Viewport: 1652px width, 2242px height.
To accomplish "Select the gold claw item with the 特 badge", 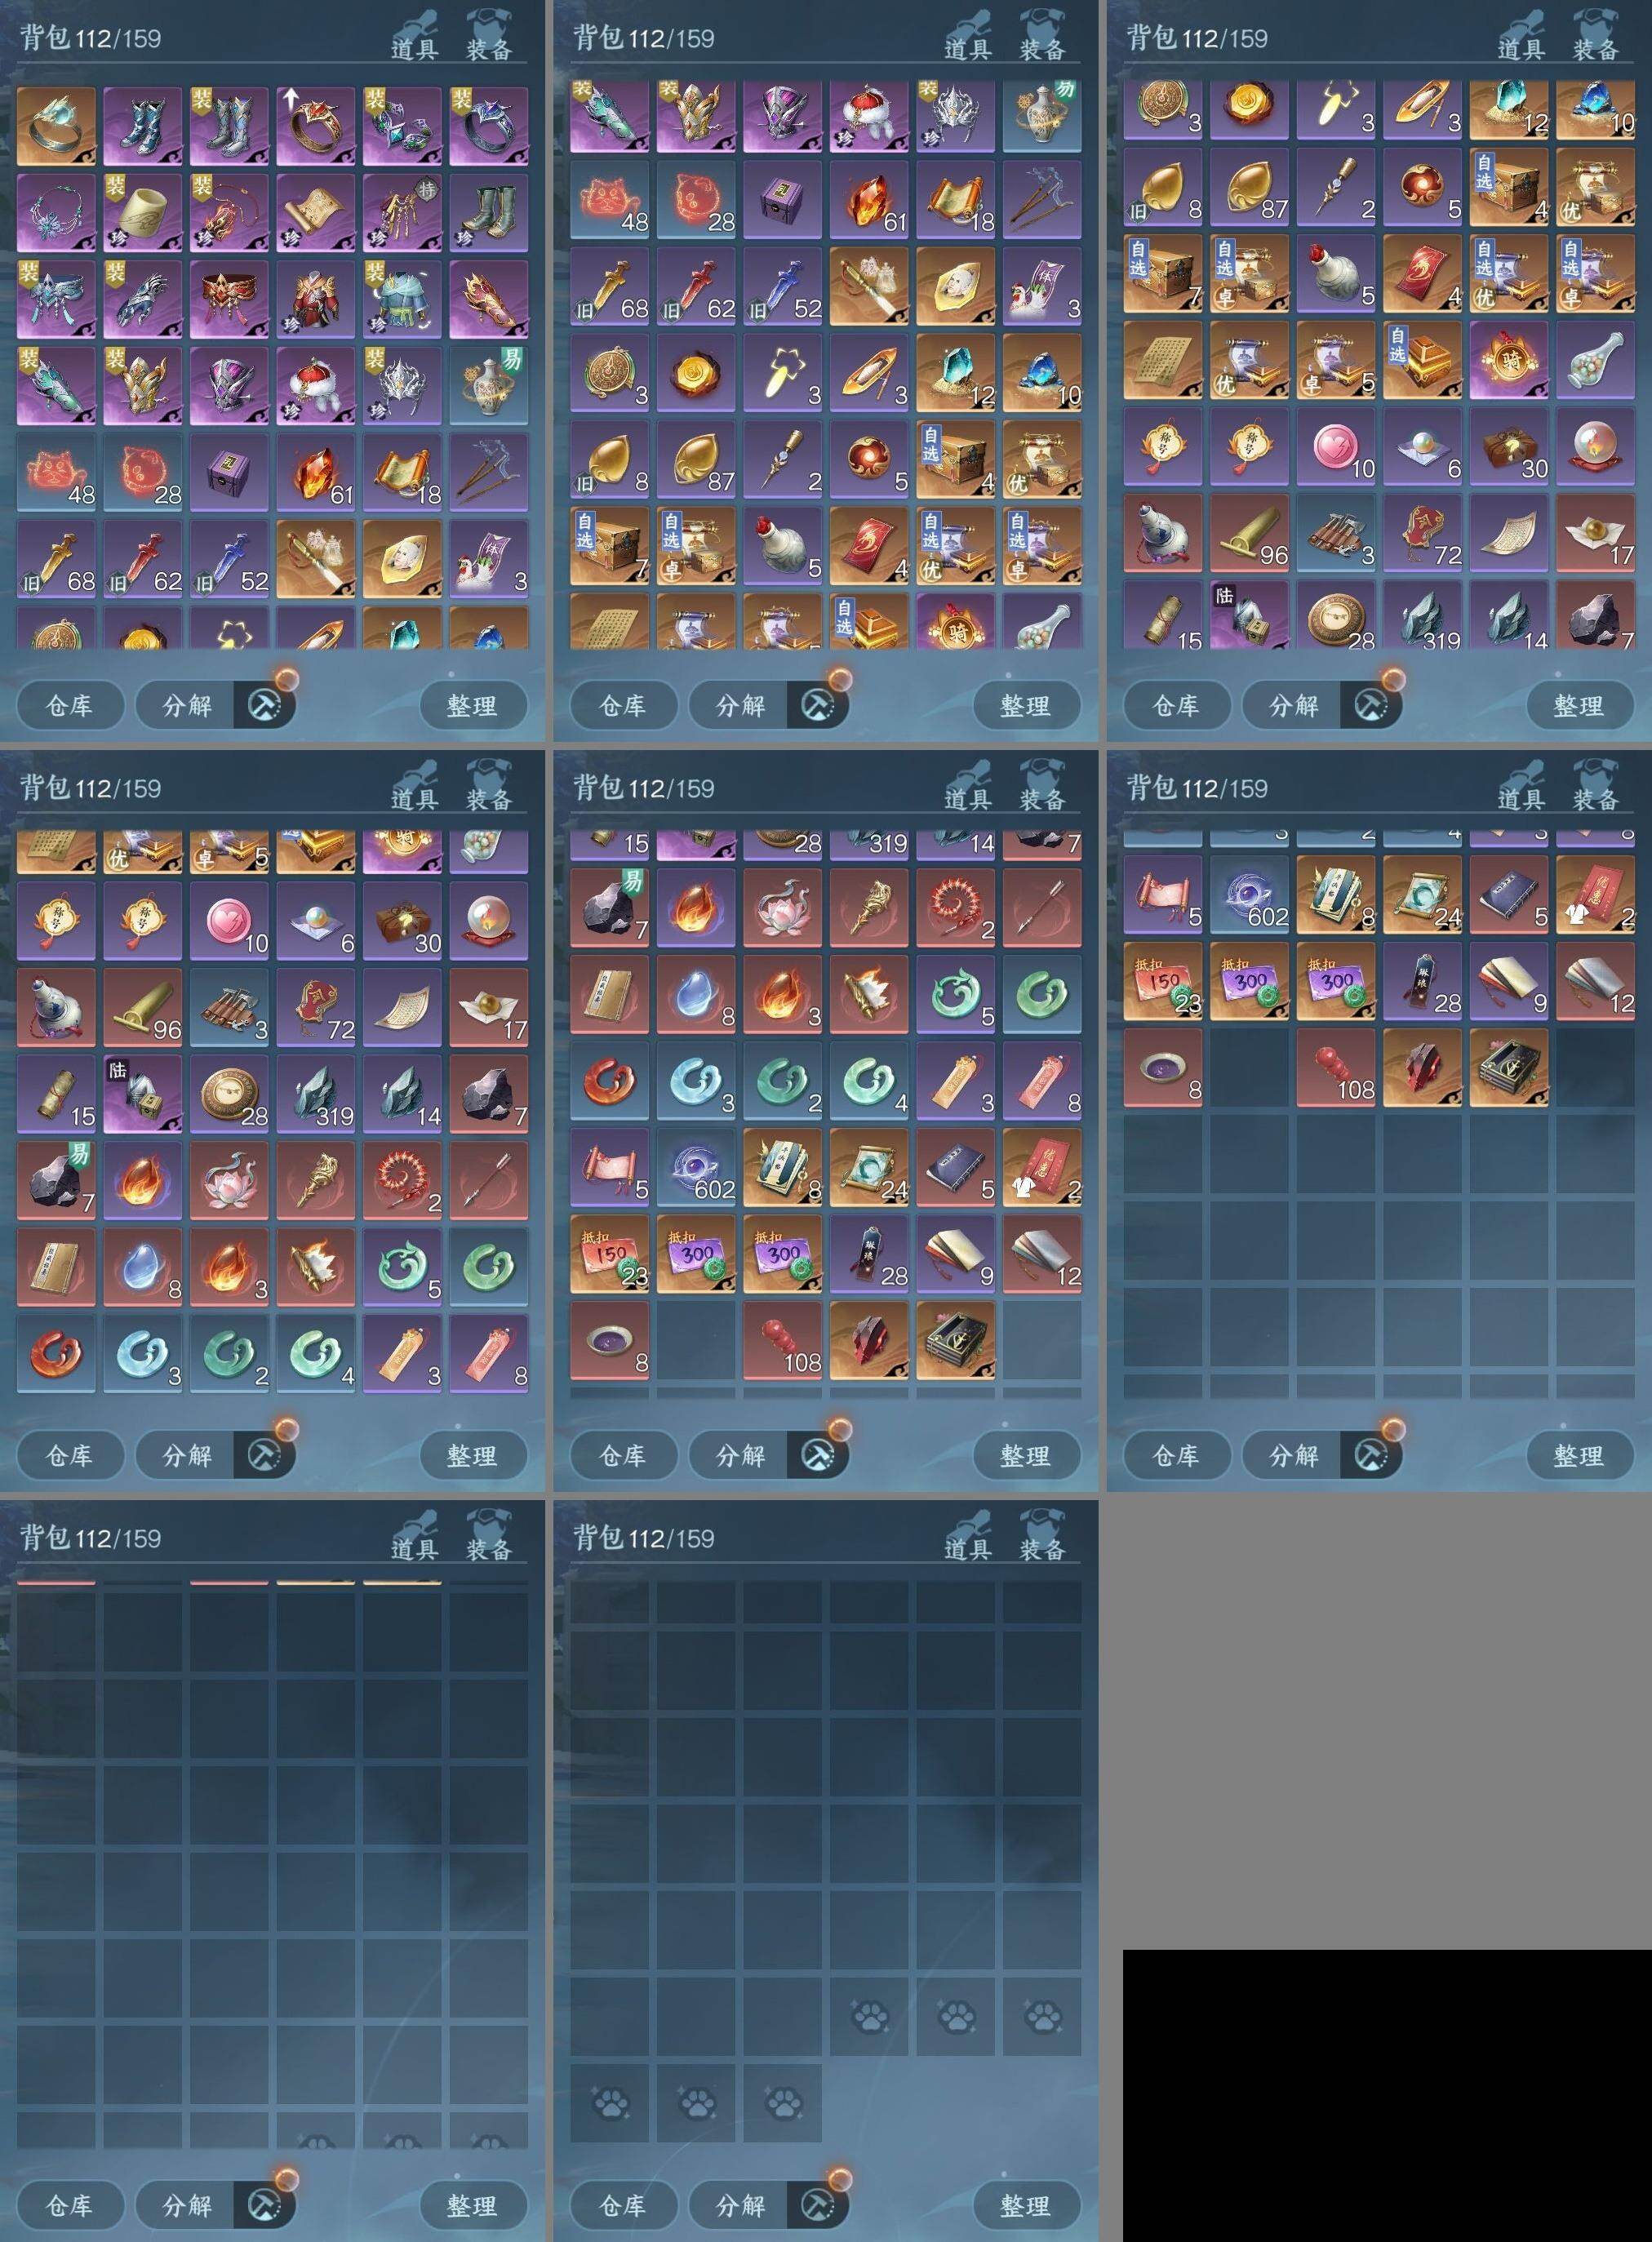I will coord(402,213).
